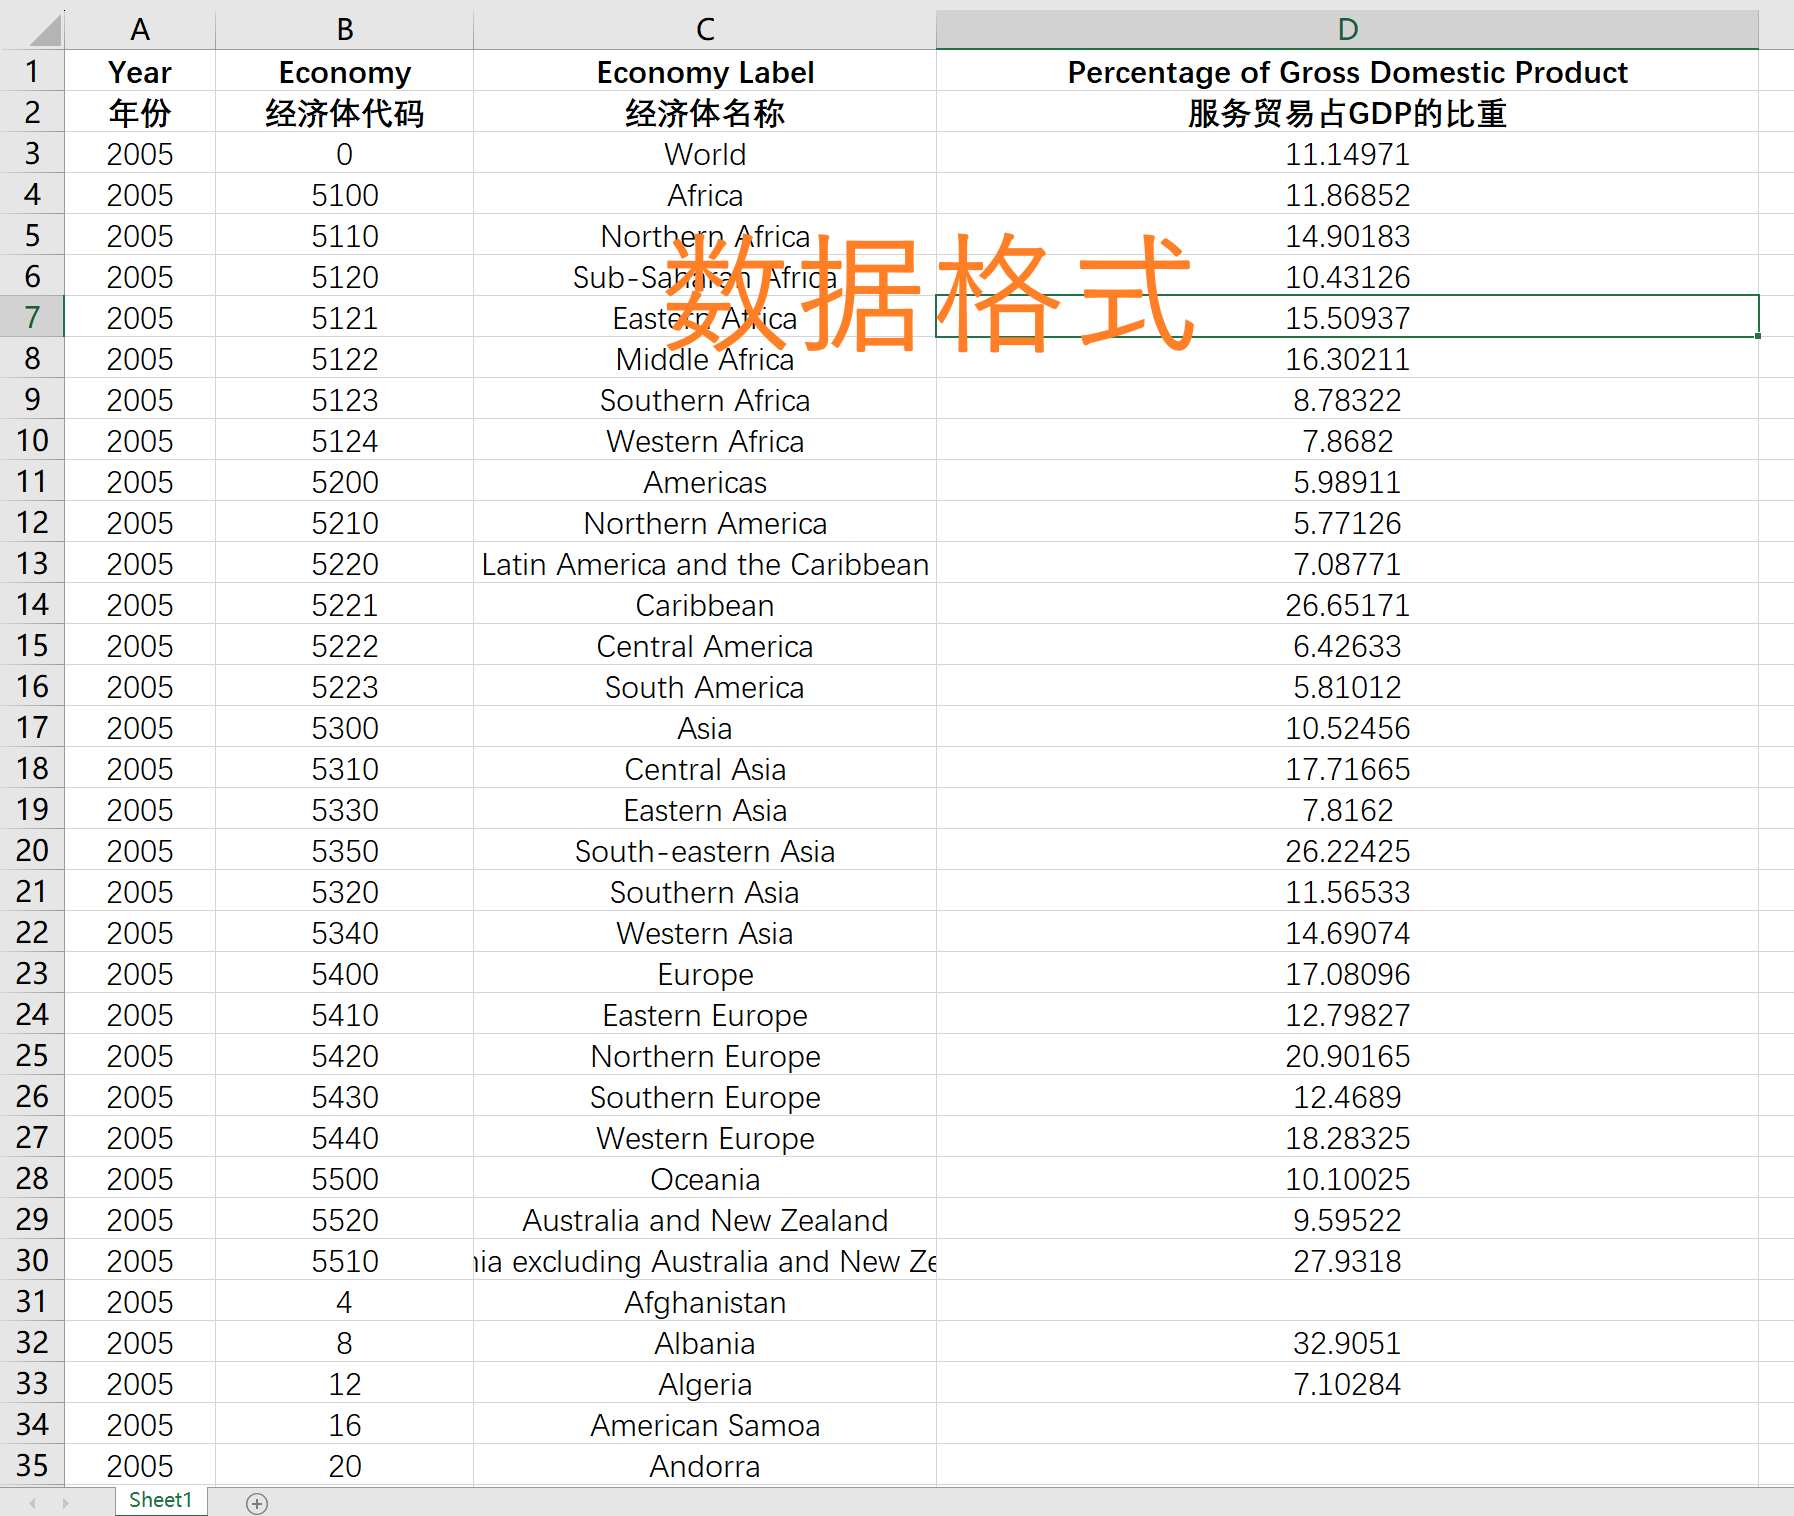Screen dimensions: 1794x1516
Task: Click the next sheet navigation arrow
Action: (66, 1503)
